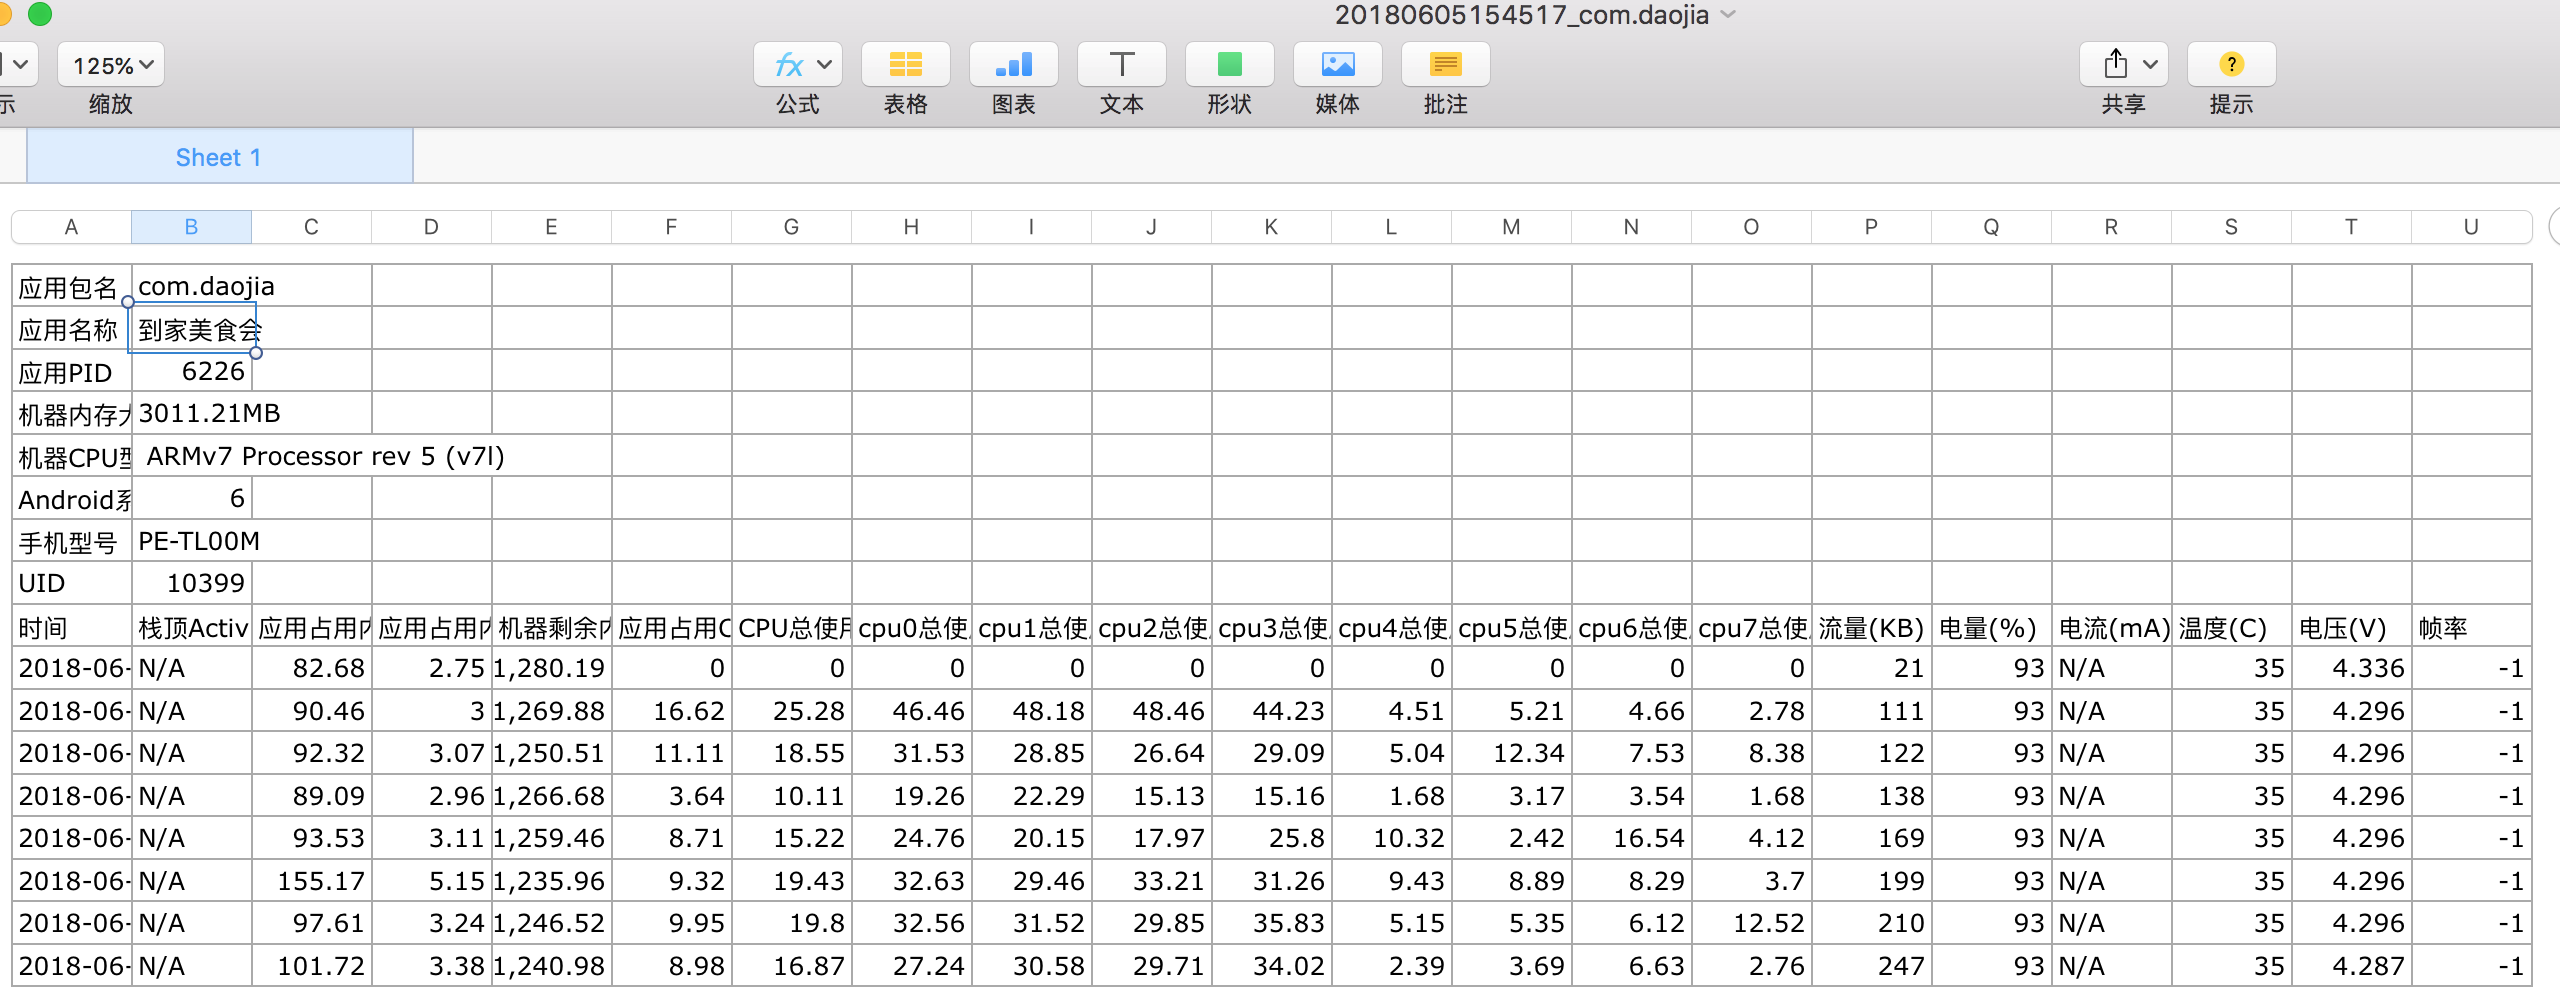The width and height of the screenshot is (2560, 998).
Task: Click the PID value 6226
Action: point(192,371)
